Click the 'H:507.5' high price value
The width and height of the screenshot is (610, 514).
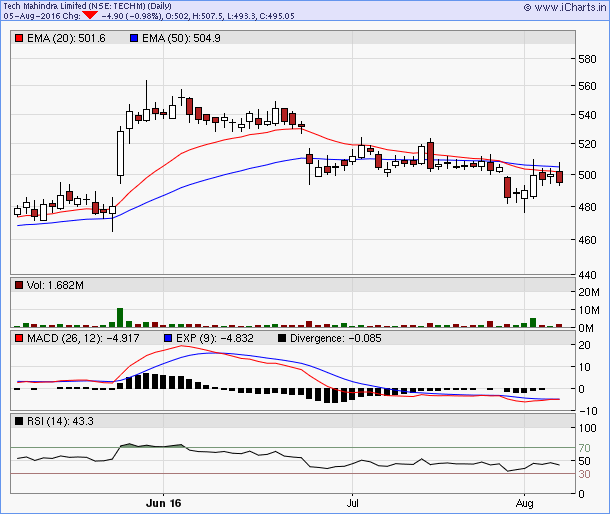pos(208,16)
